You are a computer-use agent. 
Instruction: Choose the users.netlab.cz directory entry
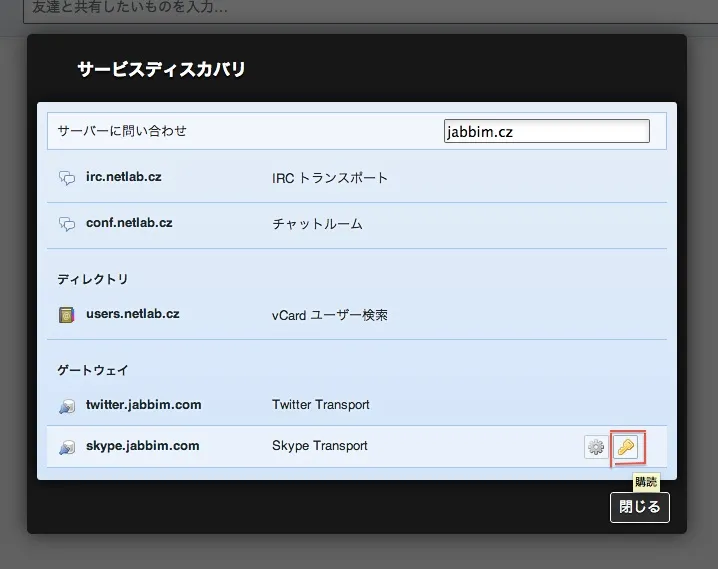[132, 314]
